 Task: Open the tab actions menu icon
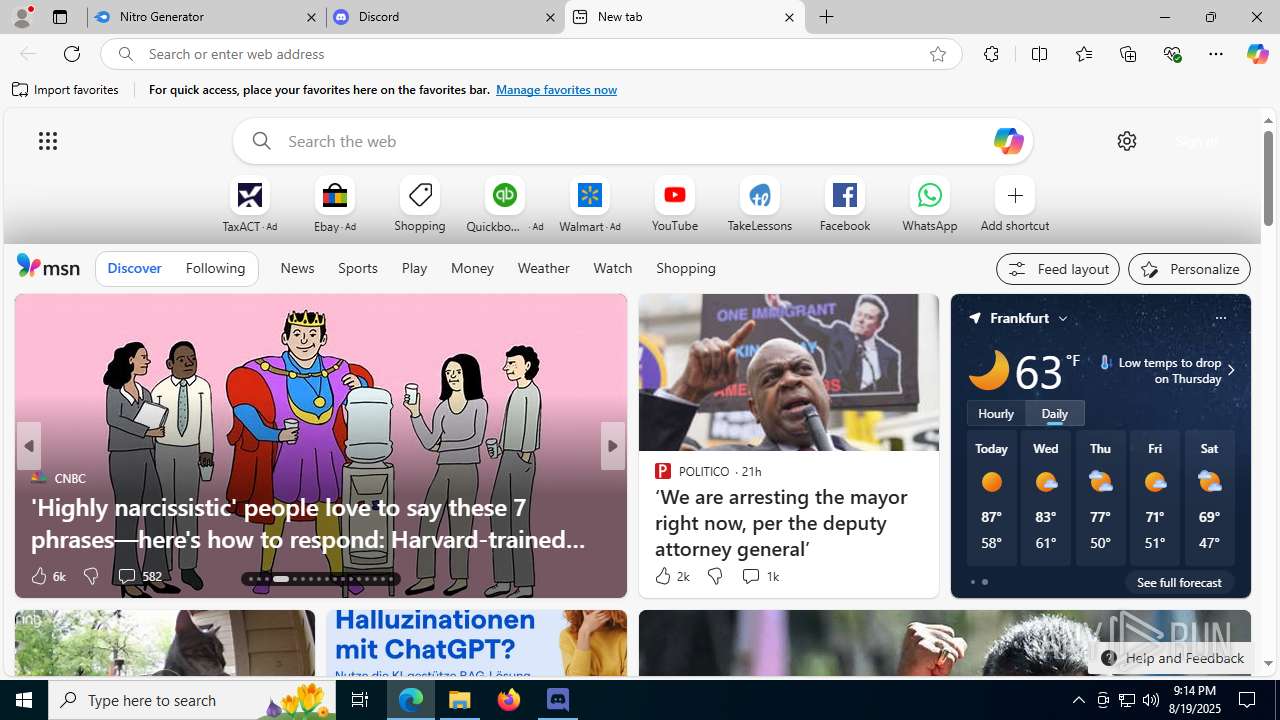[60, 17]
